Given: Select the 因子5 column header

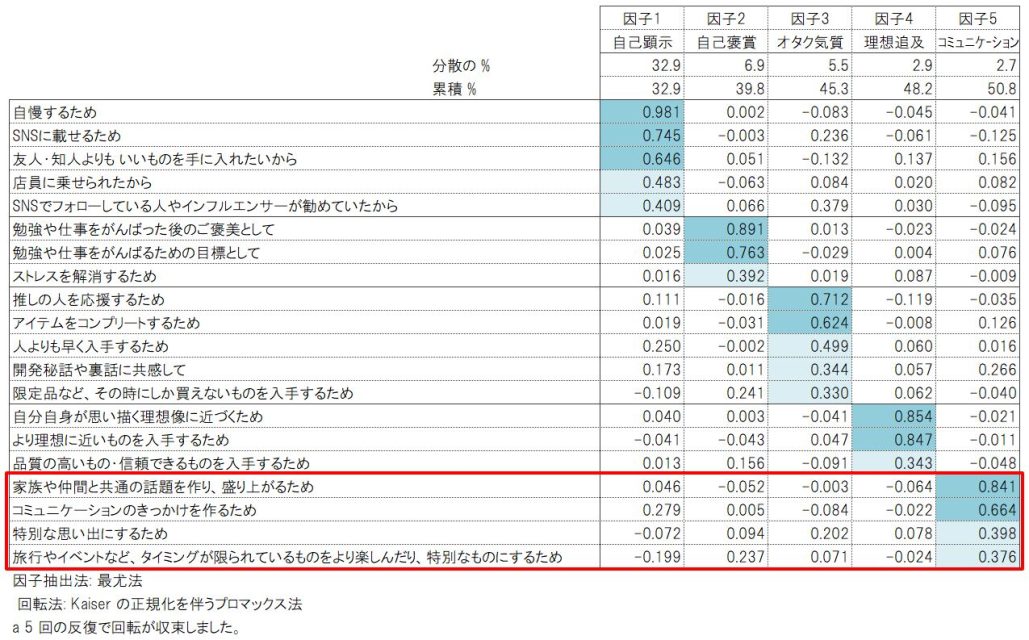Looking at the screenshot, I should (x=978, y=18).
